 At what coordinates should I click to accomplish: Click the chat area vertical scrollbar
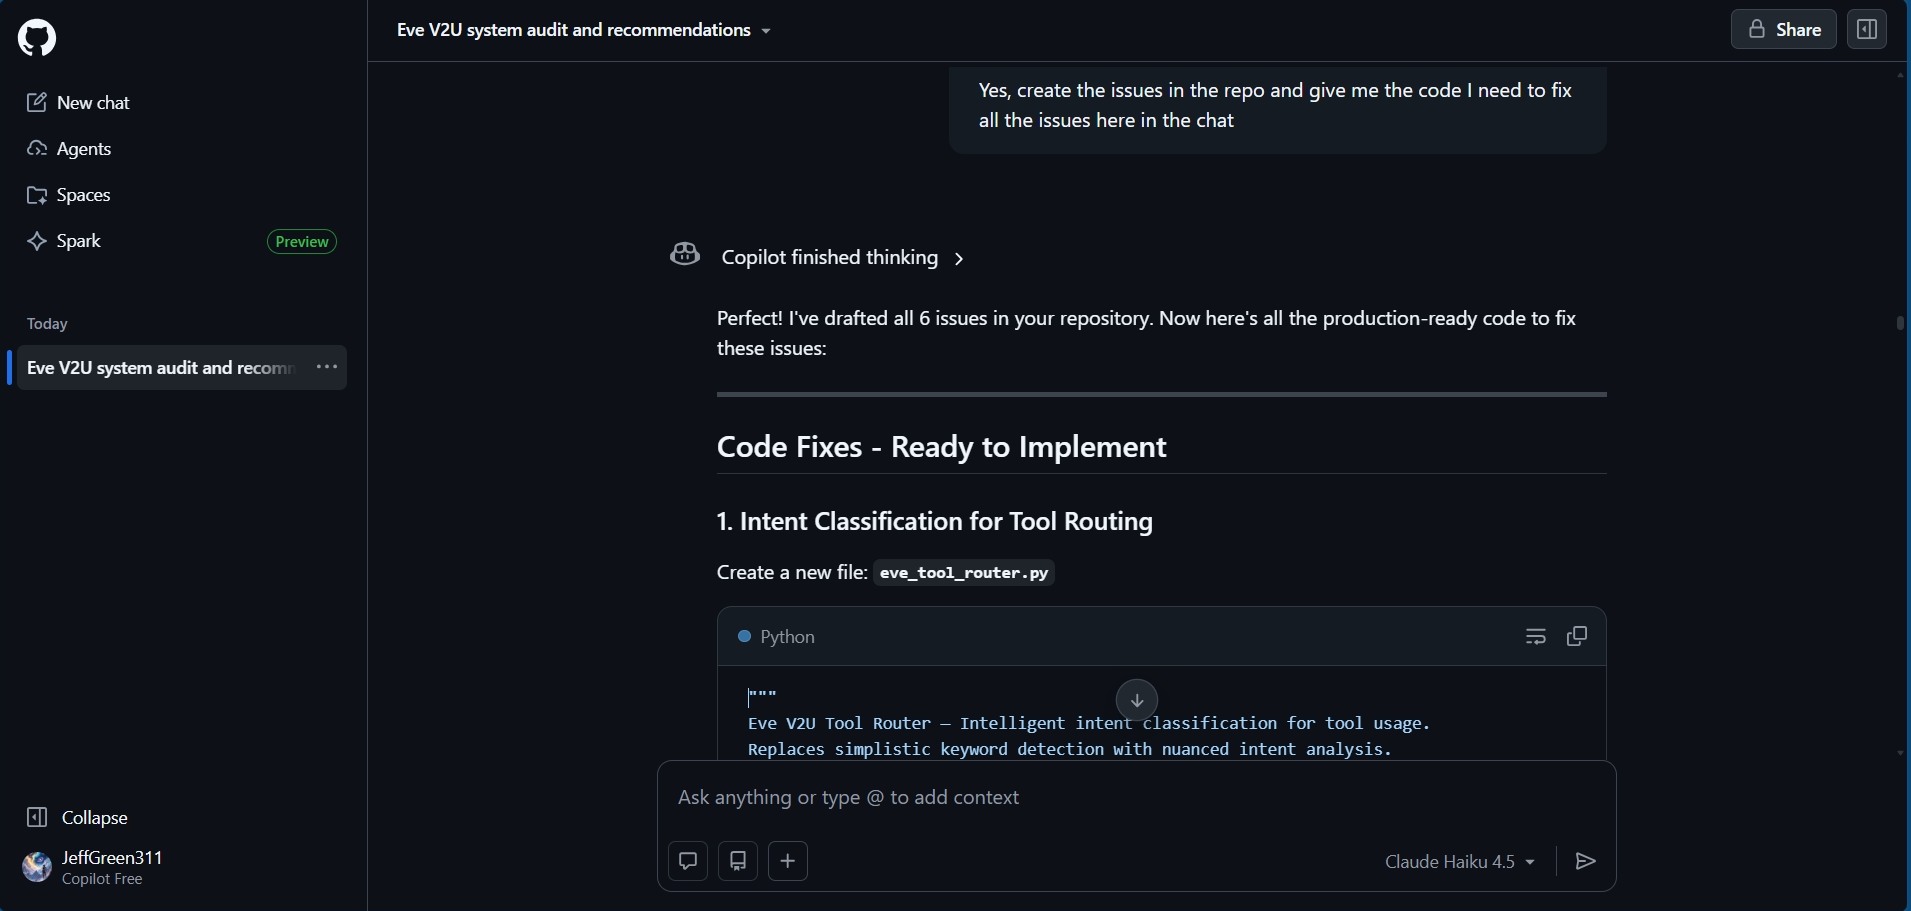tap(1900, 323)
